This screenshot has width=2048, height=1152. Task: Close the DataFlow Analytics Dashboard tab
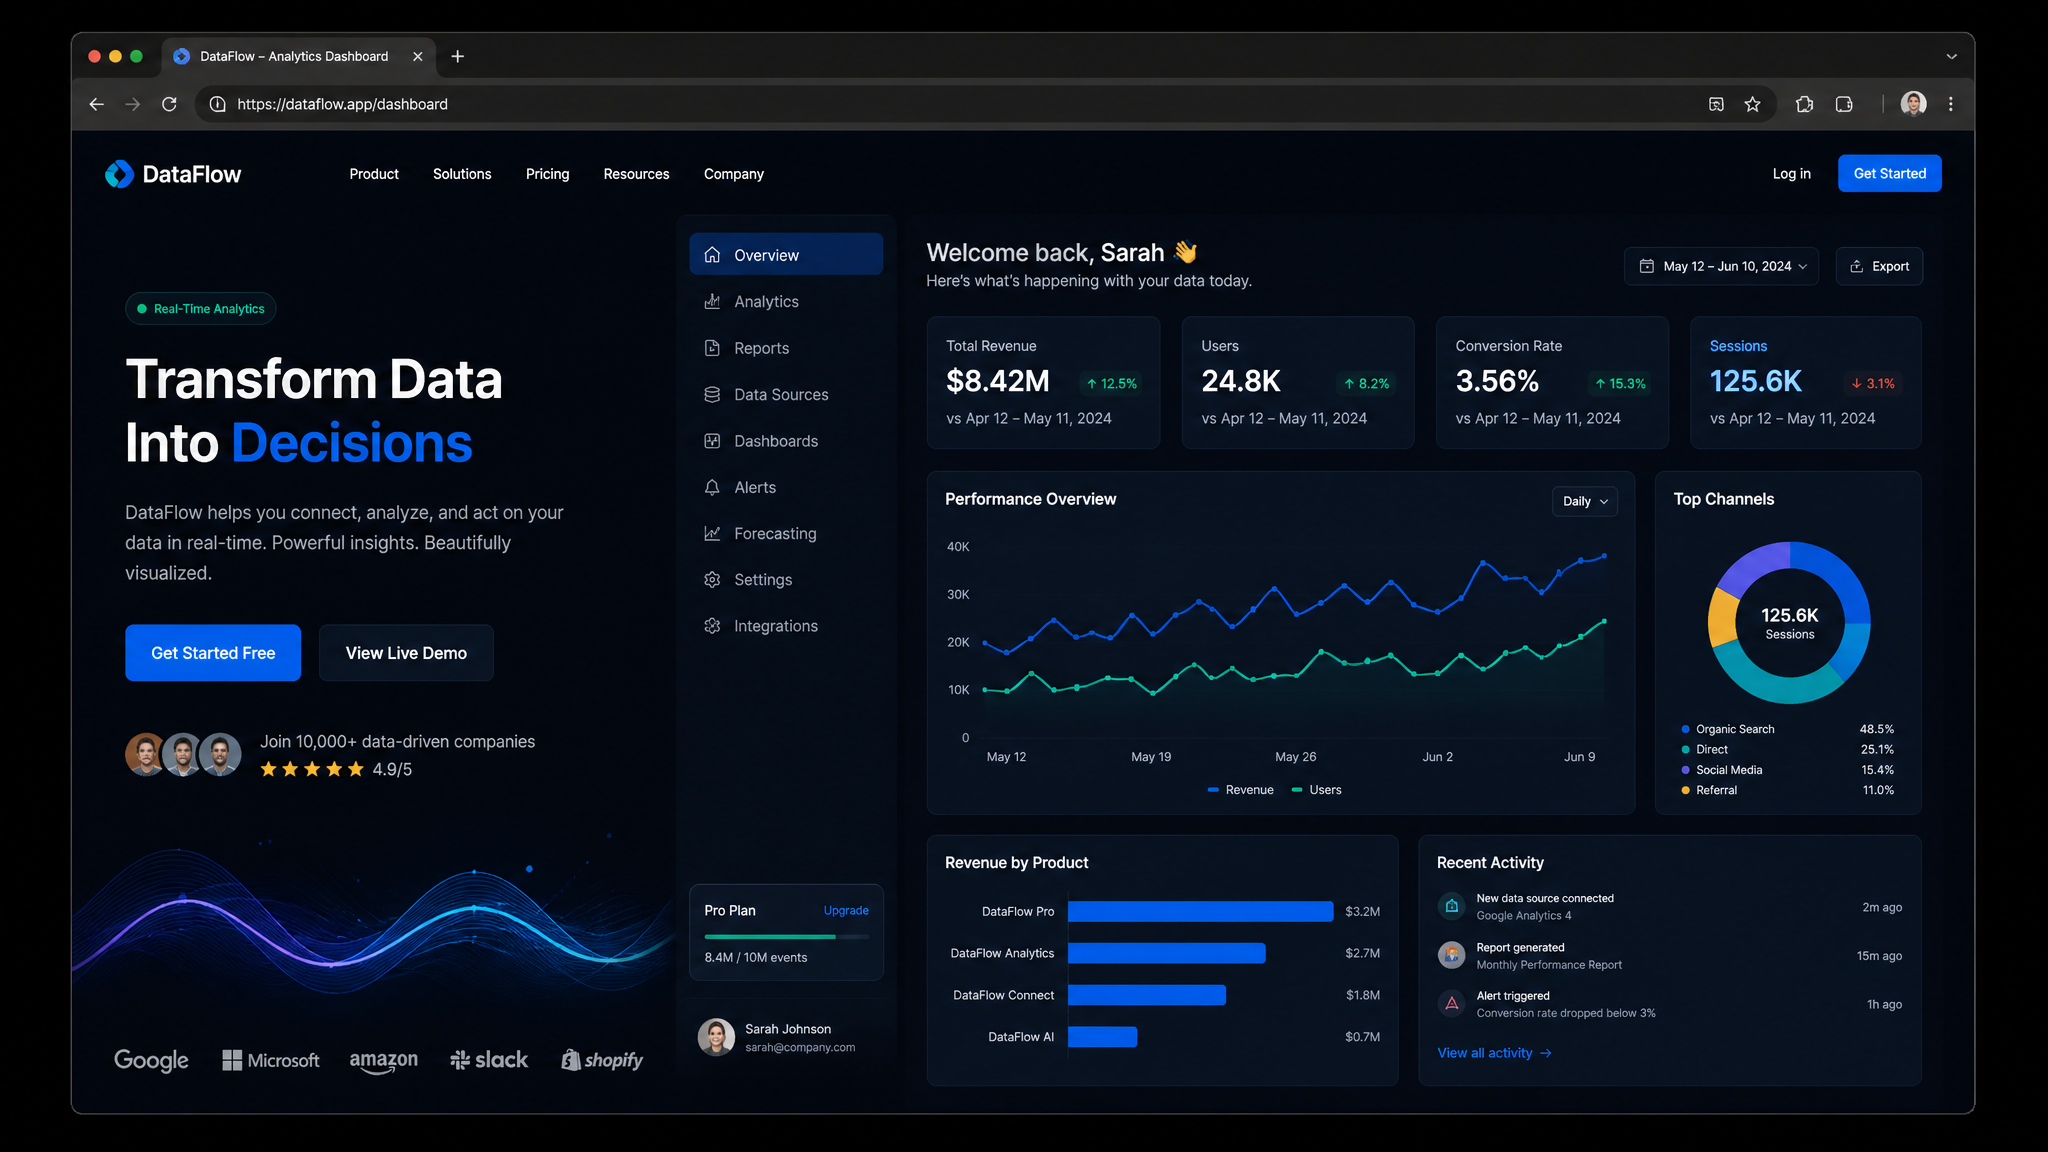pos(418,56)
